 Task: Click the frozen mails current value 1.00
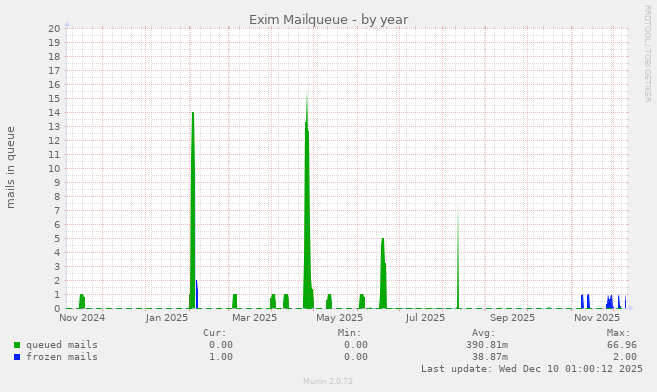[221, 357]
